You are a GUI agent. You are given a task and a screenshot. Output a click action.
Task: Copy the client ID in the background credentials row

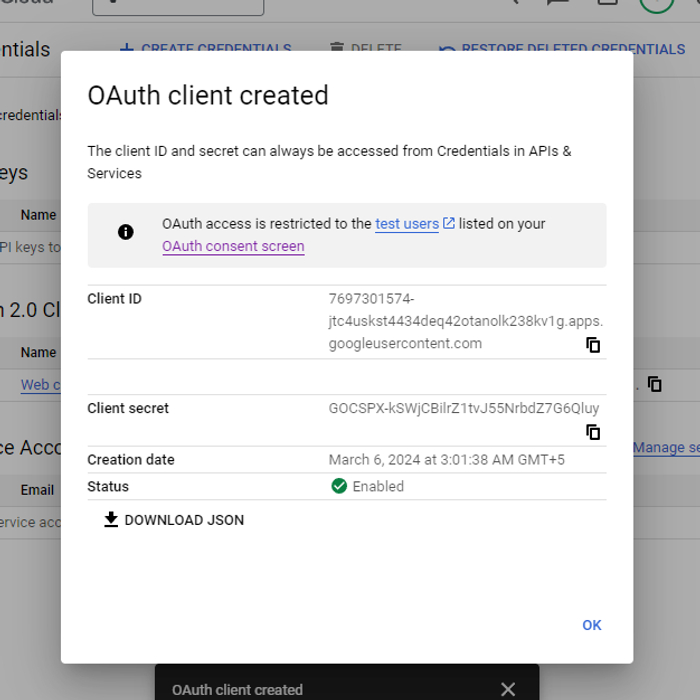pos(654,384)
